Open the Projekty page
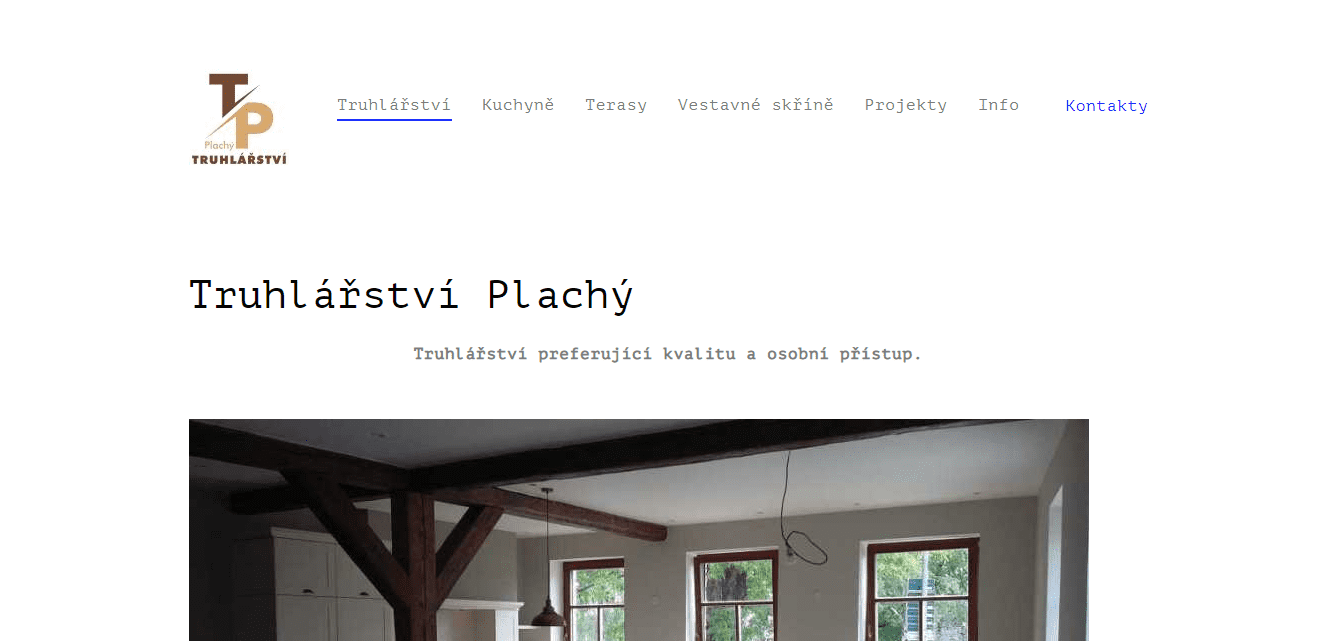This screenshot has width=1339, height=641. point(906,105)
